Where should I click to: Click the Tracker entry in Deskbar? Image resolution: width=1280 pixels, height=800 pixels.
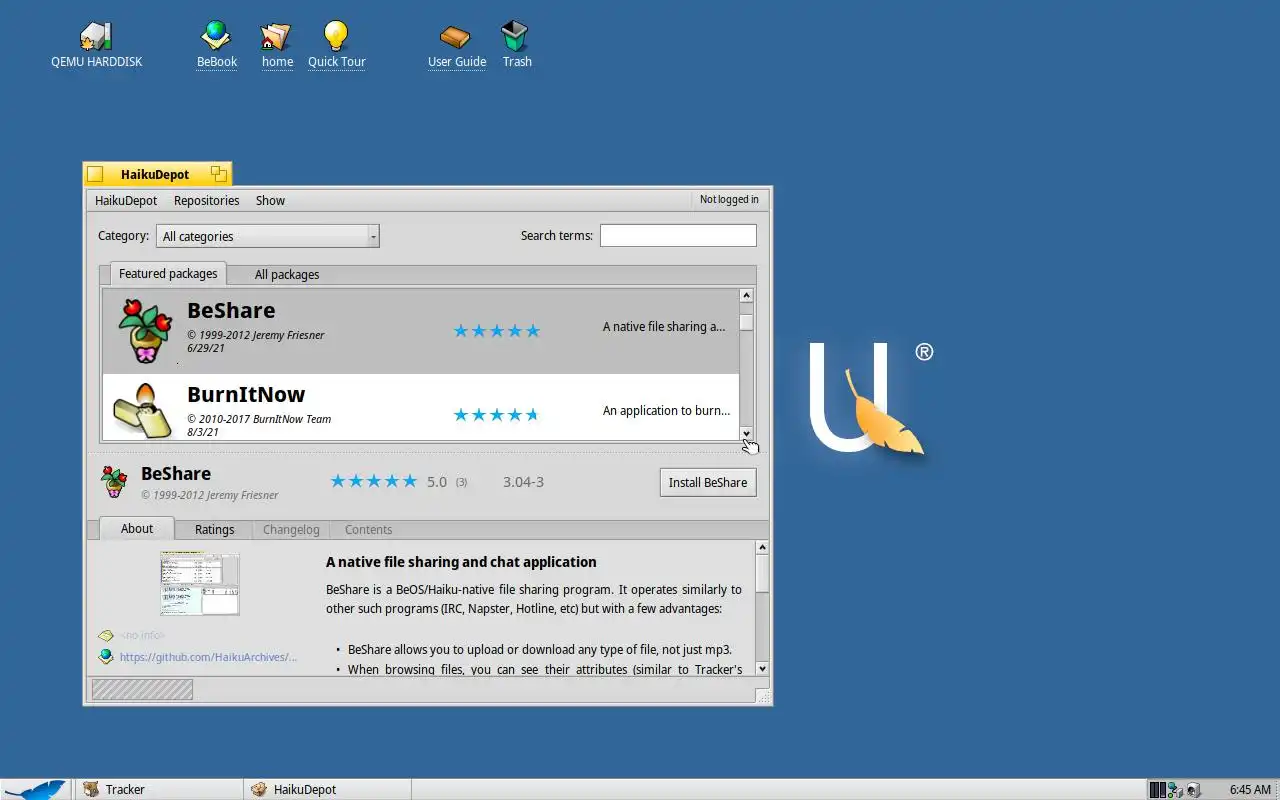(x=158, y=789)
